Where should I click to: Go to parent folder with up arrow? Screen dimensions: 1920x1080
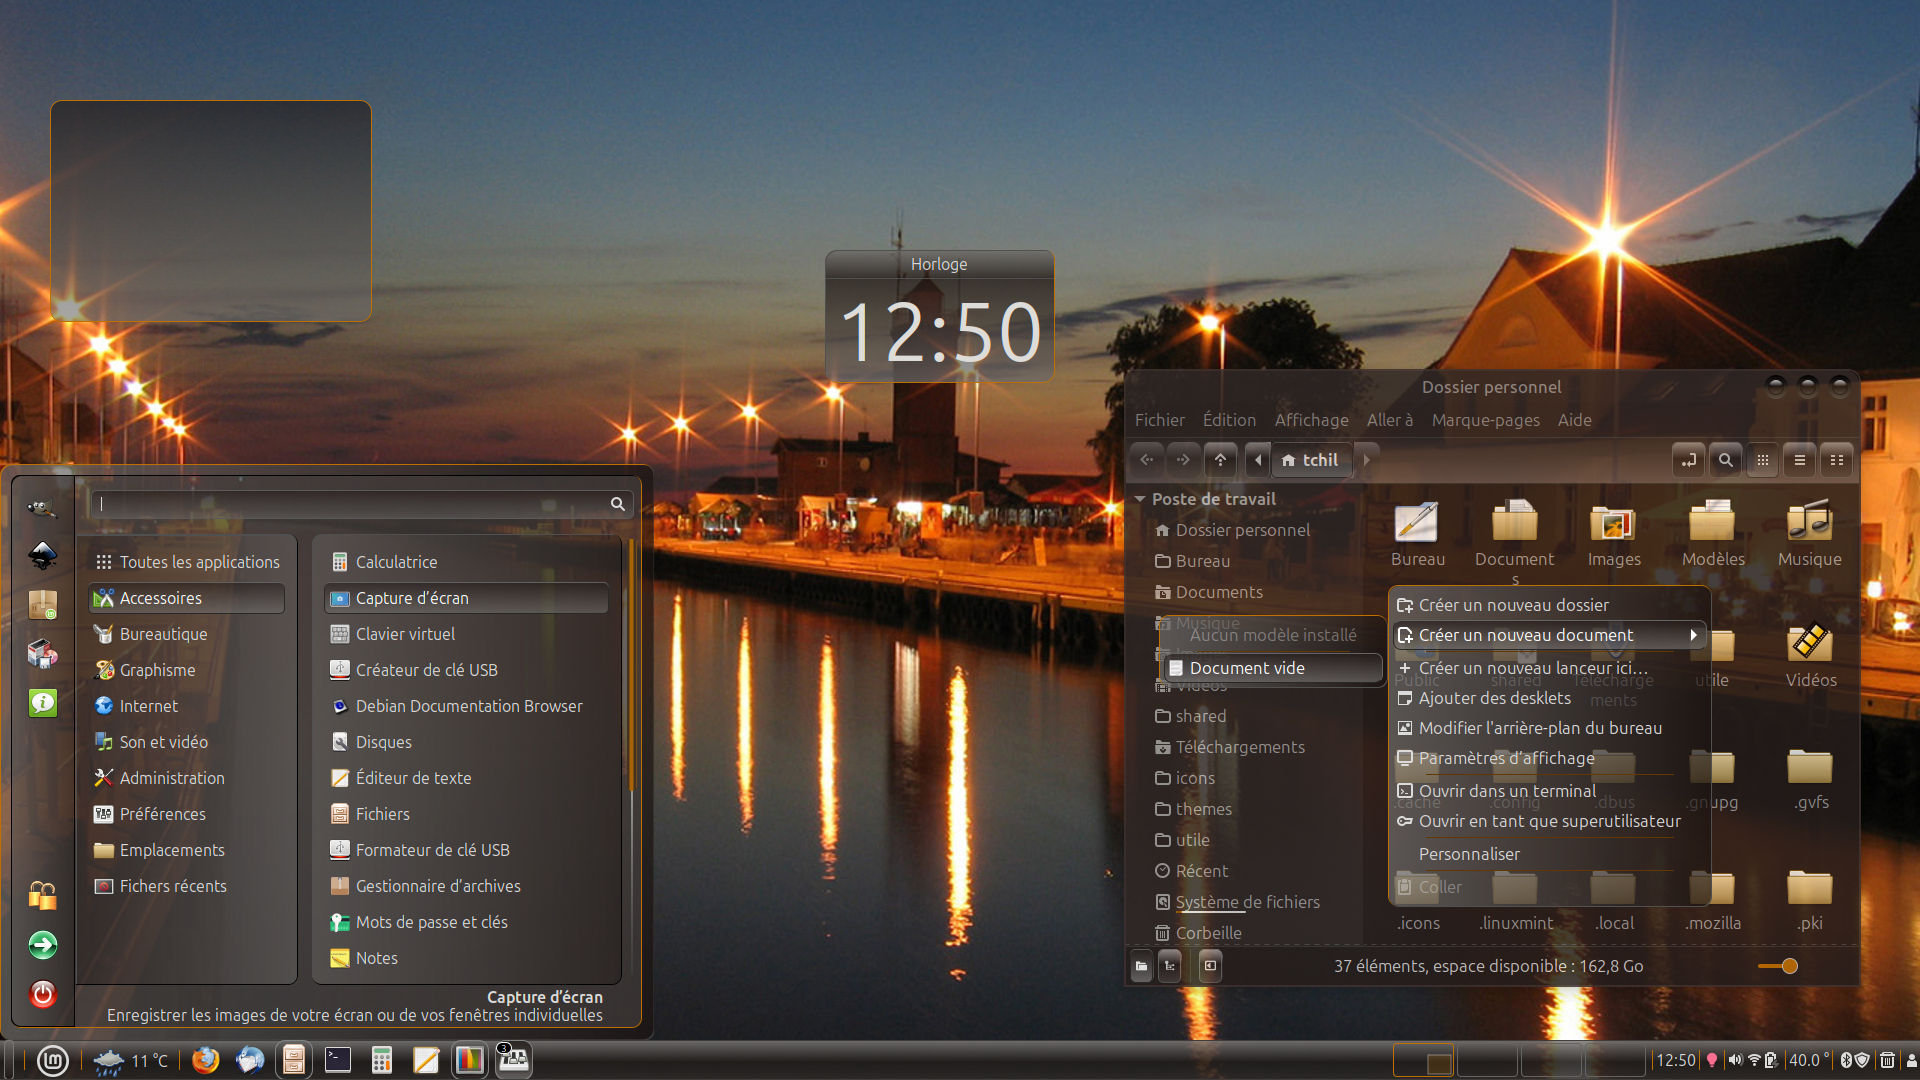click(1220, 460)
